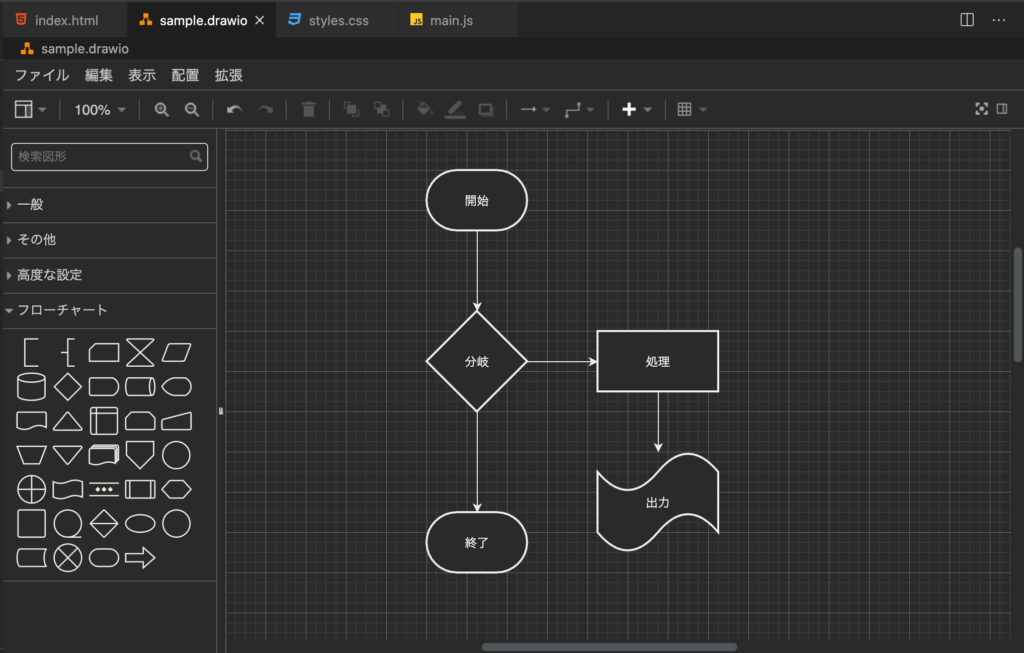Open the 表示 menu
This screenshot has height=653, width=1024.
[142, 75]
